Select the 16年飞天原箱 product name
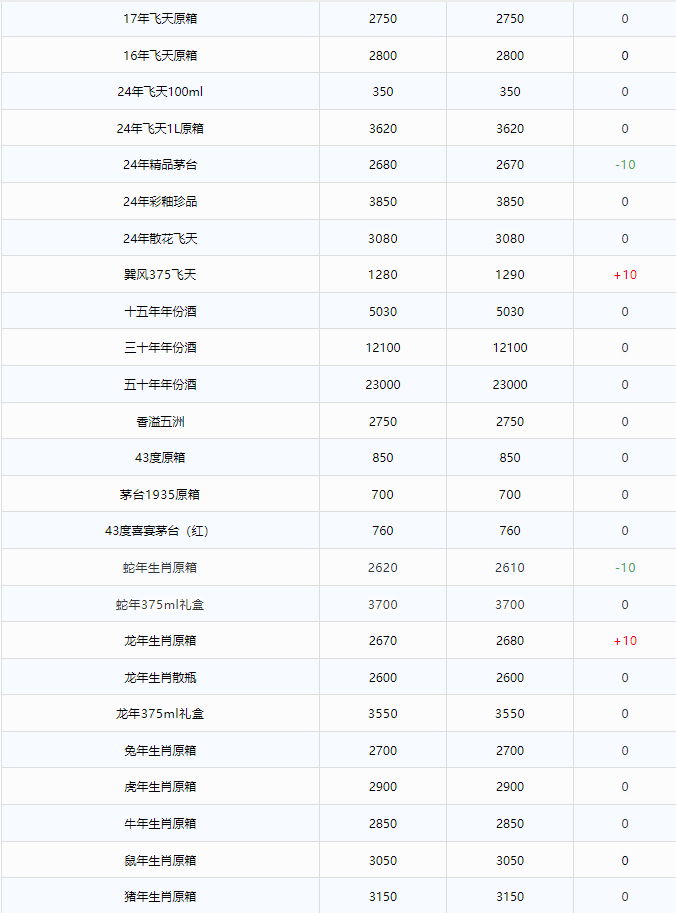This screenshot has width=676, height=913. (x=160, y=55)
